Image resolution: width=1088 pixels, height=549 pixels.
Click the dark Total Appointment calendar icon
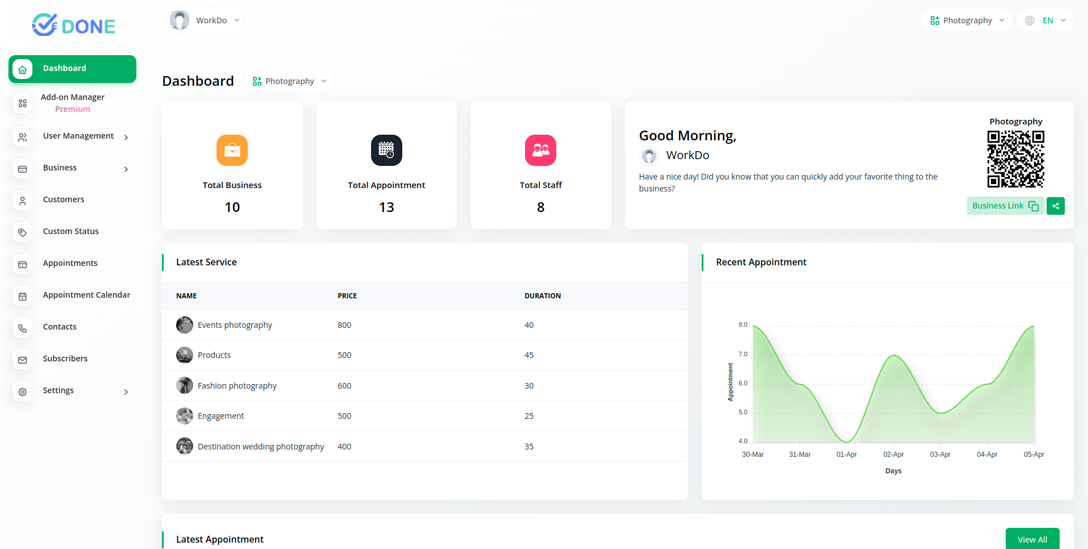pyautogui.click(x=386, y=150)
